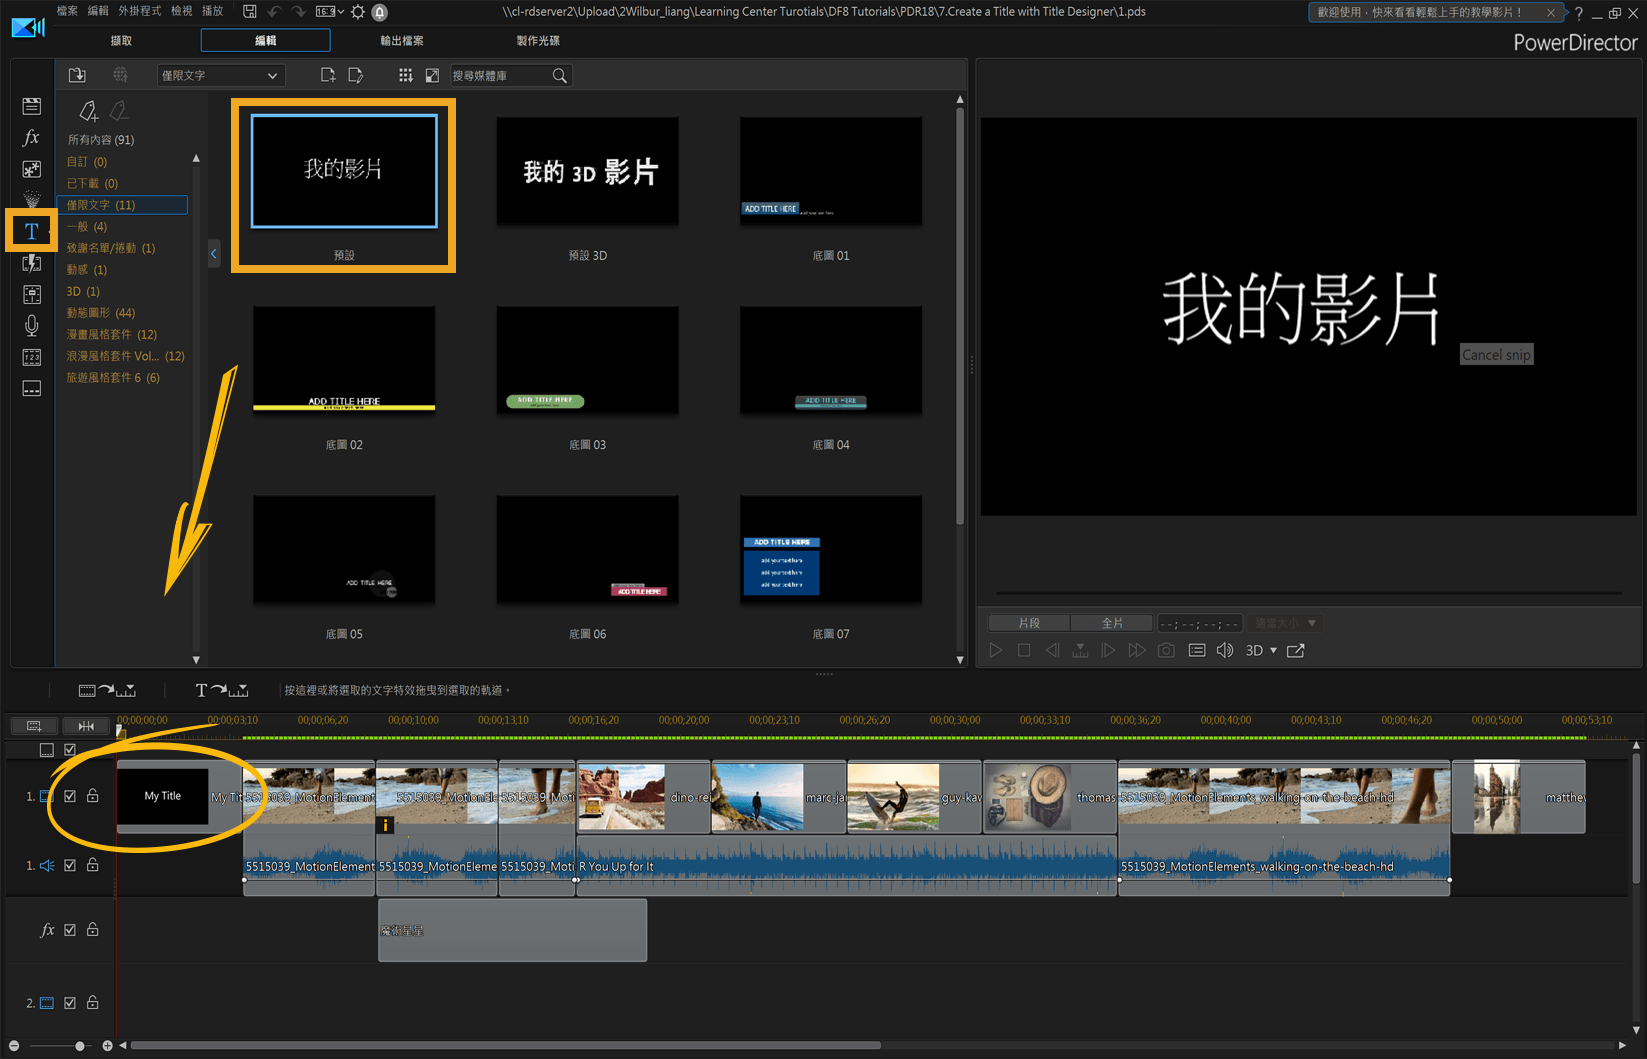Open the Effect Room fx icon
1647x1059 pixels.
coord(31,138)
